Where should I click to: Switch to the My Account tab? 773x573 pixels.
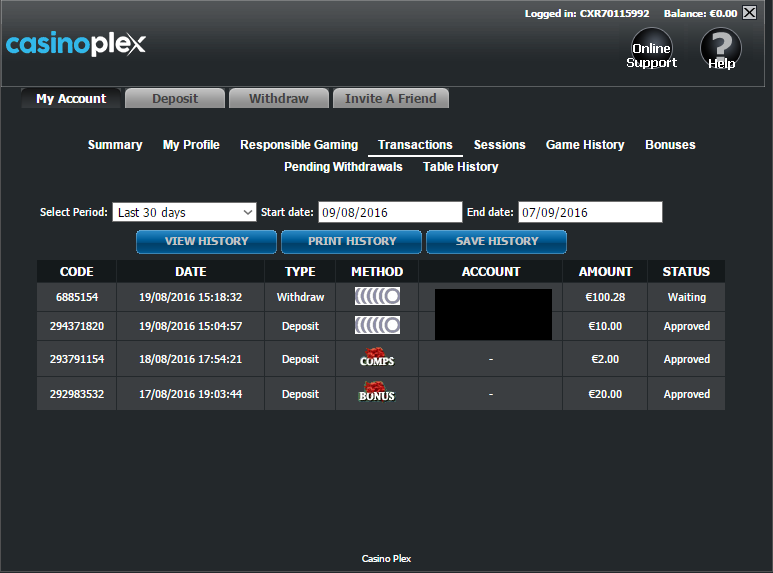71,99
